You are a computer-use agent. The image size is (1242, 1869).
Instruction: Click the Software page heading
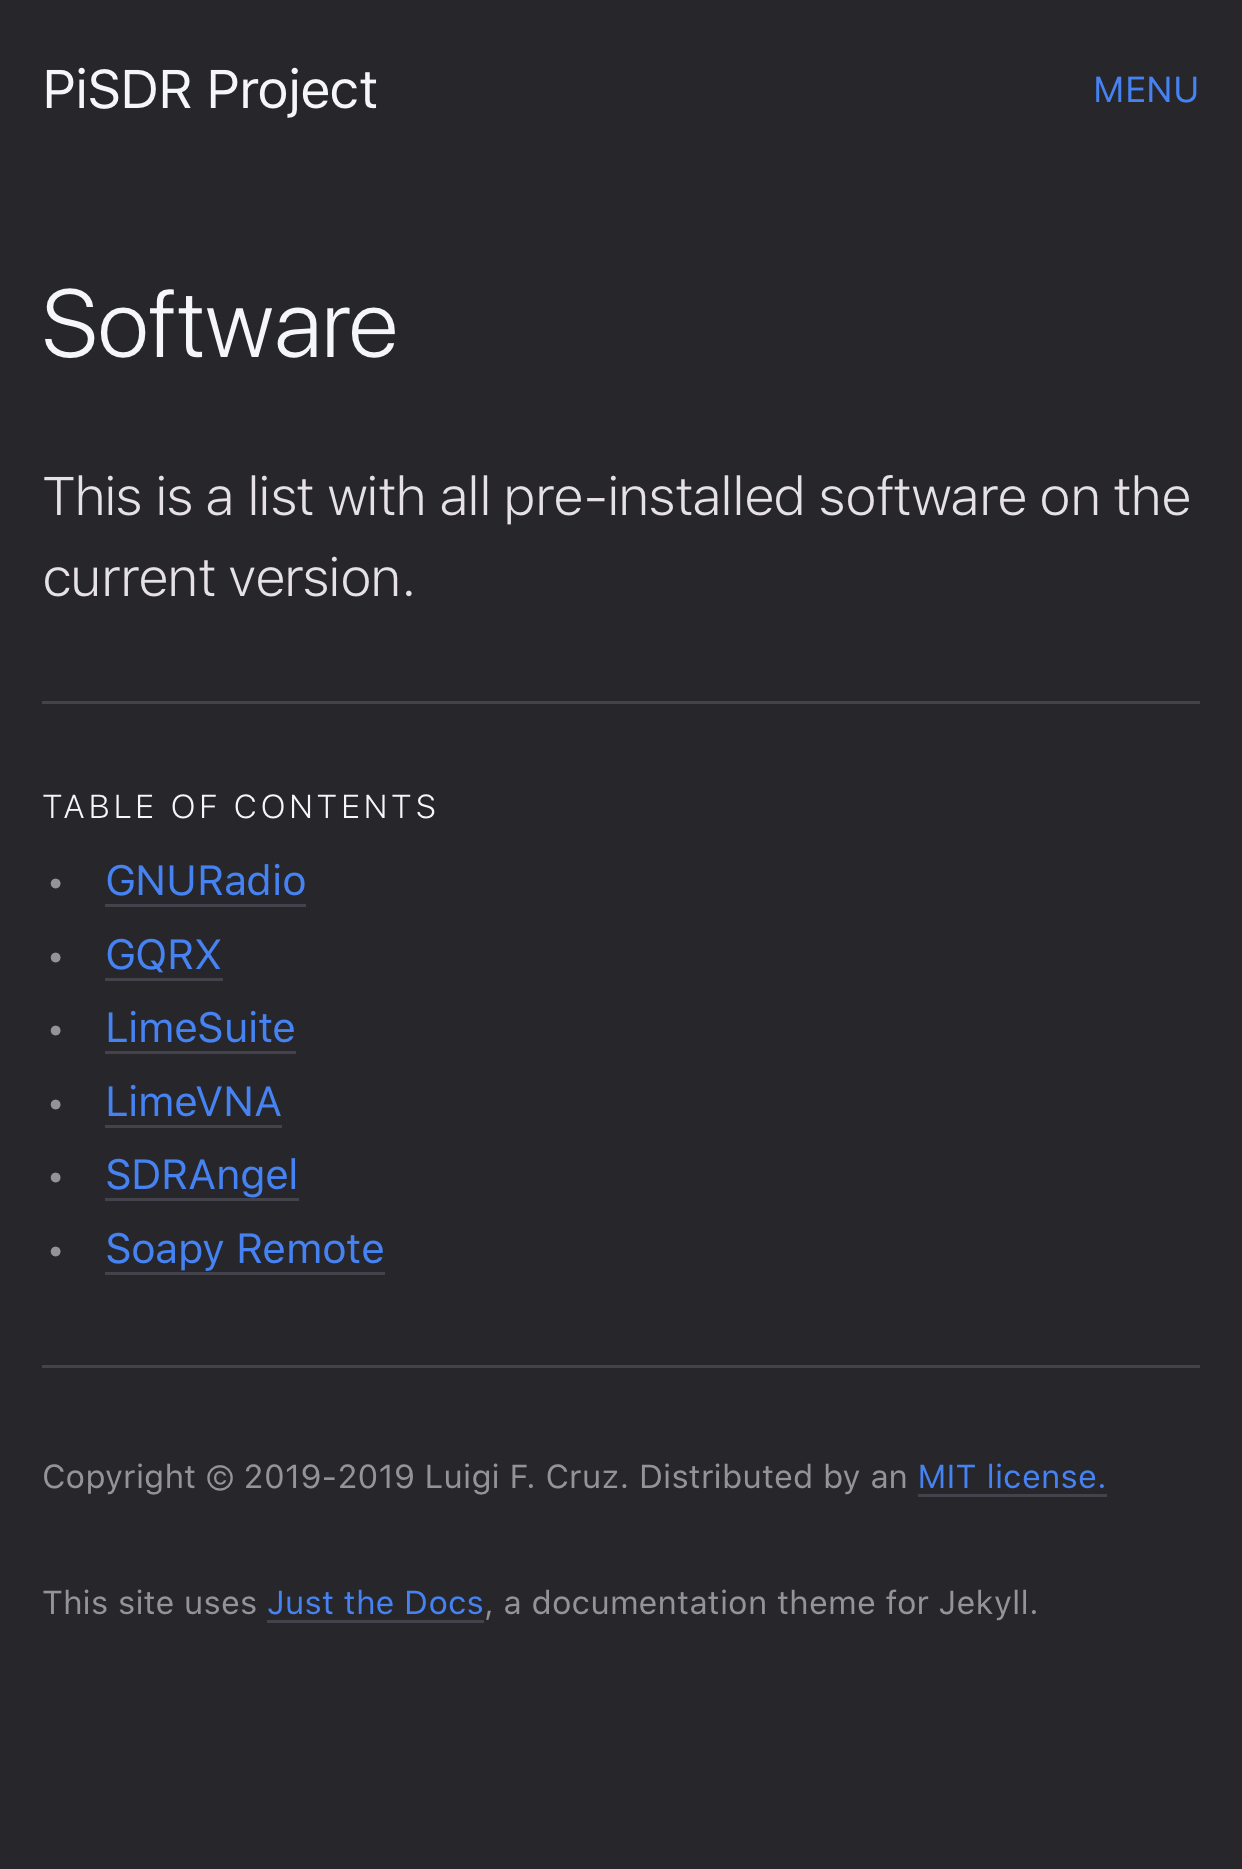coord(220,324)
